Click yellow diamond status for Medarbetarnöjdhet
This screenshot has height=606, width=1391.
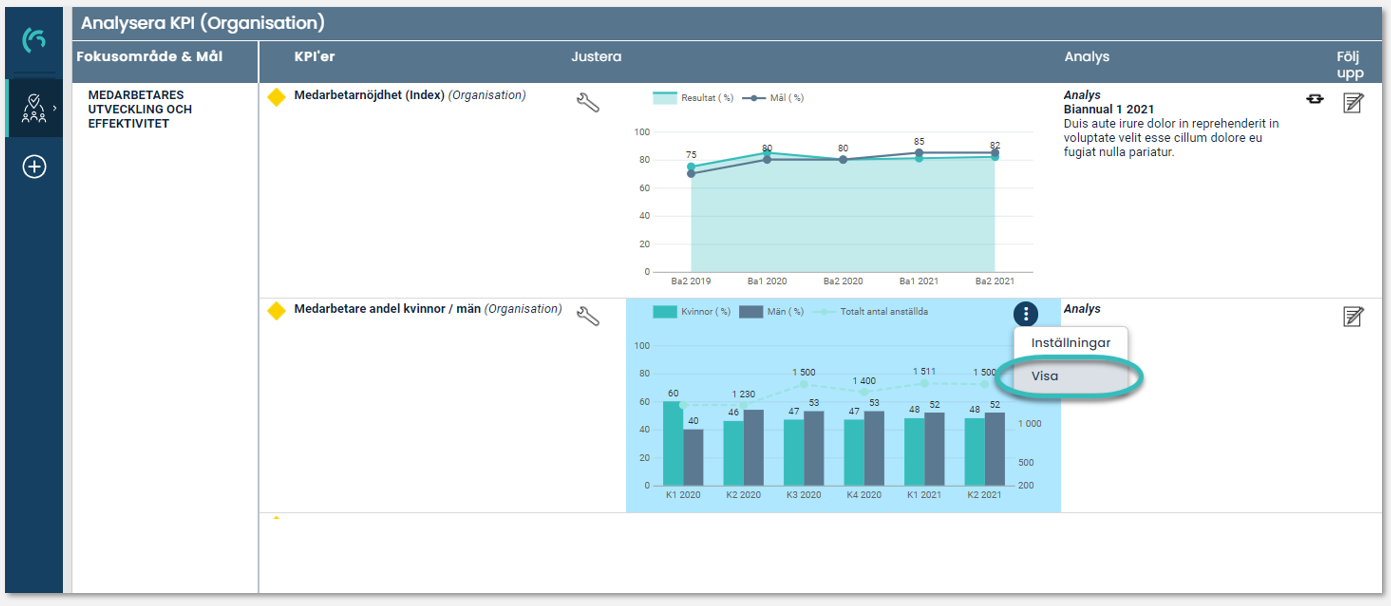point(277,97)
